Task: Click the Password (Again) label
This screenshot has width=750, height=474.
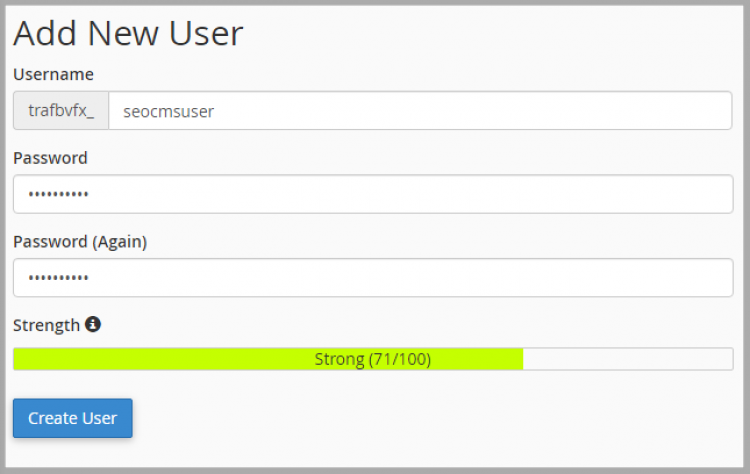Action: [80, 242]
